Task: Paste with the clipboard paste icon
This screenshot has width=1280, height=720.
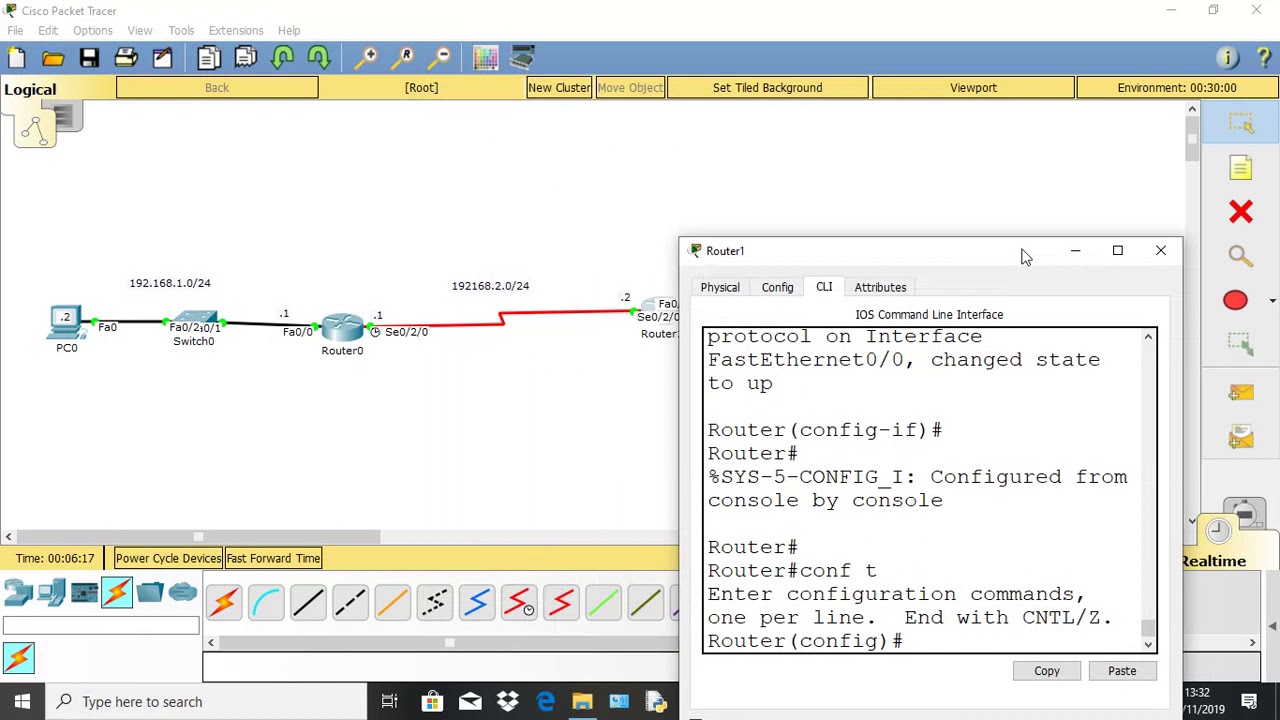Action: coord(245,59)
